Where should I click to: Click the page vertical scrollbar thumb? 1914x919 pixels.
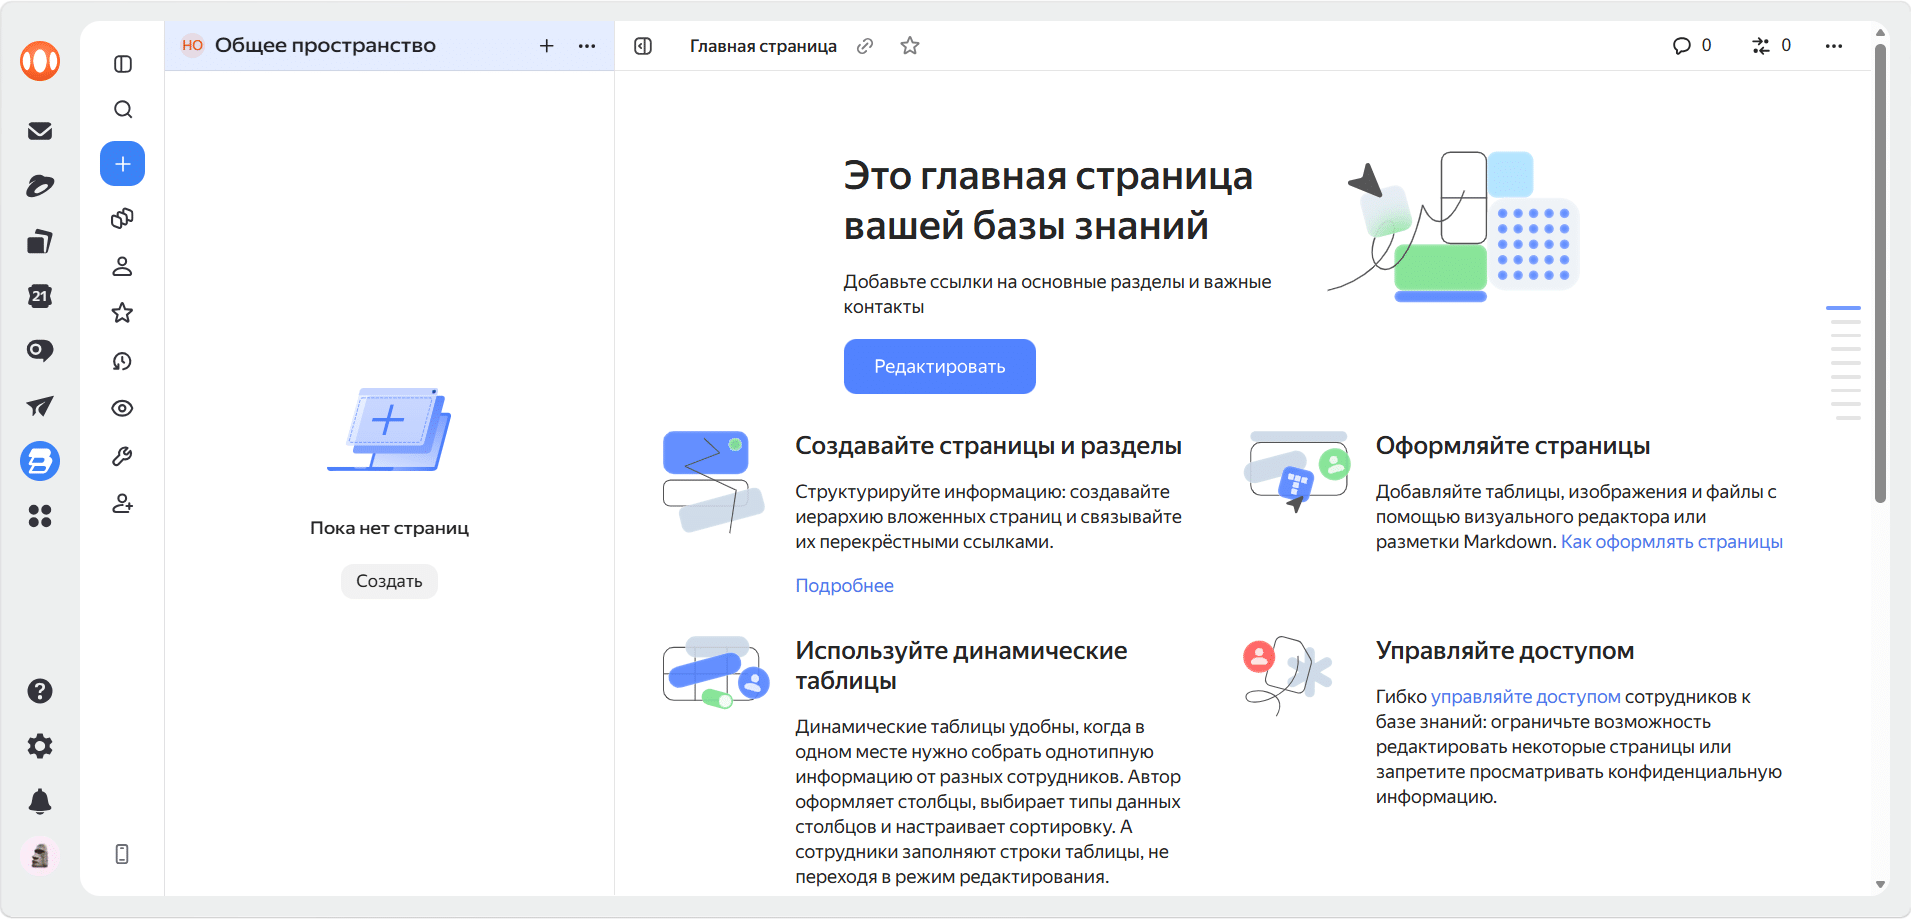1880,272
